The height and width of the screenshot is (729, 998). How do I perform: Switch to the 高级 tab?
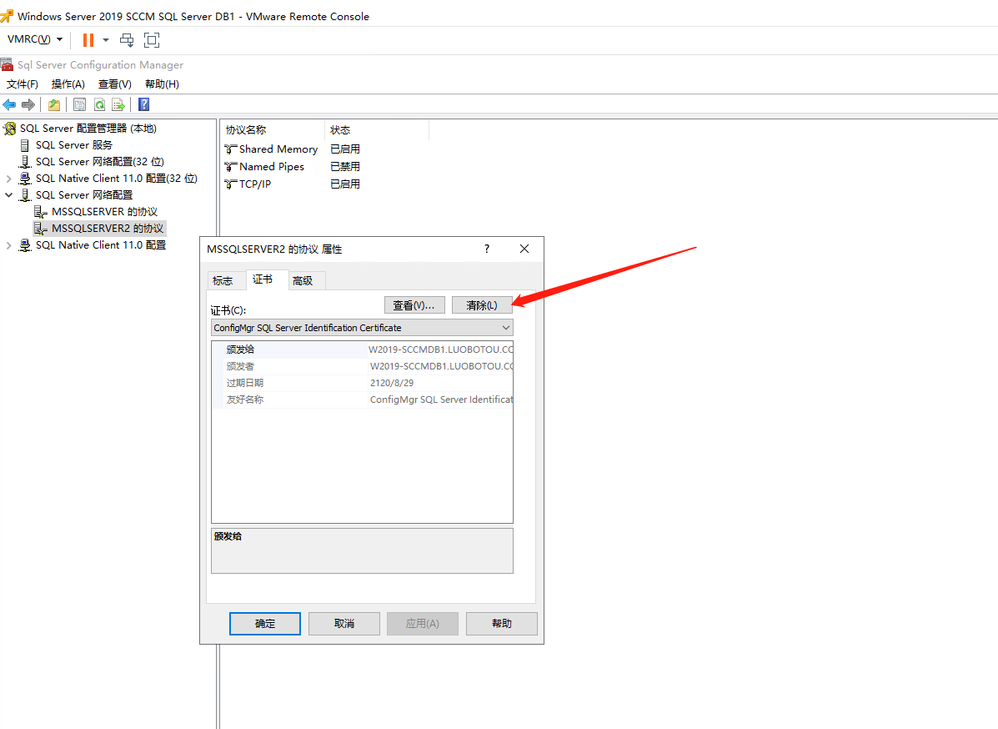tap(303, 281)
